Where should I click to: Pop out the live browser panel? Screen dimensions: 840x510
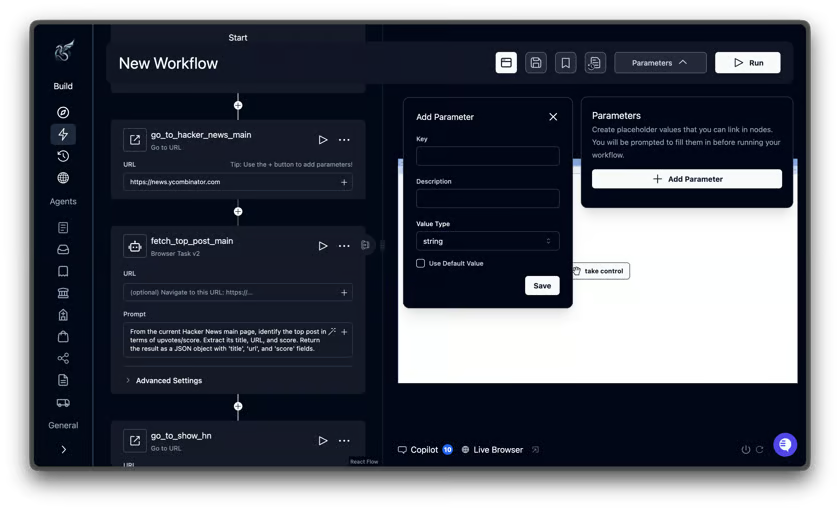tap(535, 450)
